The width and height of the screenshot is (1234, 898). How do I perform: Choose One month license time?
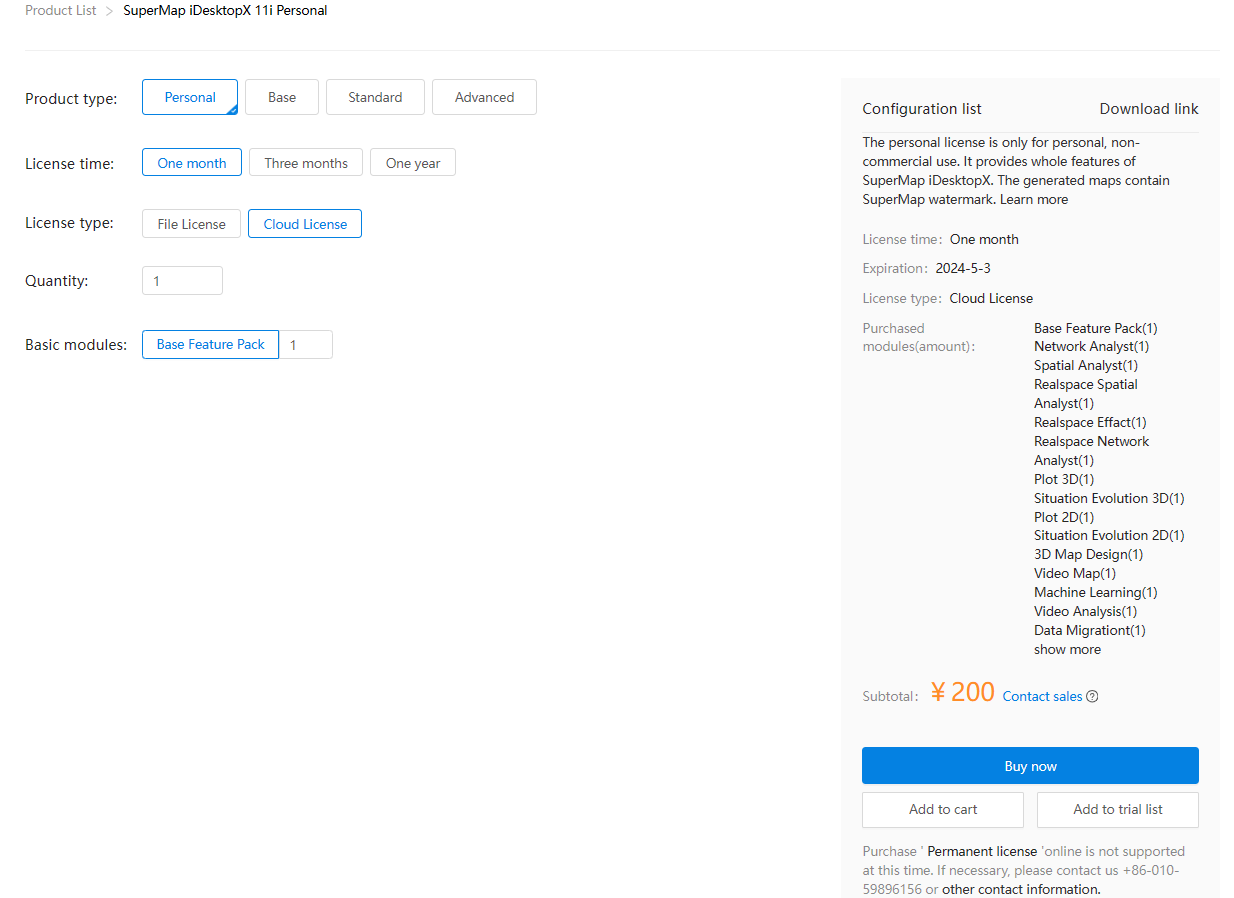tap(192, 163)
